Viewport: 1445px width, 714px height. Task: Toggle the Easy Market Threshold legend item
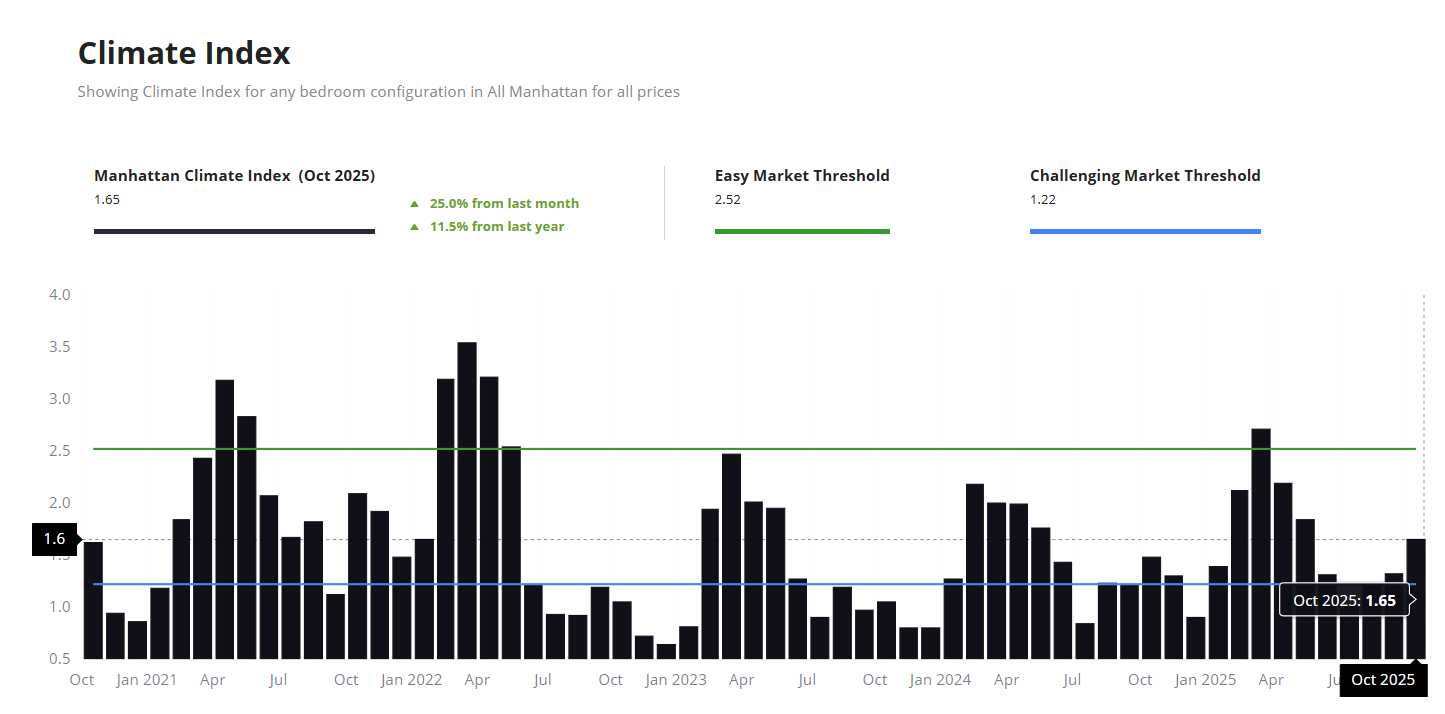(801, 176)
